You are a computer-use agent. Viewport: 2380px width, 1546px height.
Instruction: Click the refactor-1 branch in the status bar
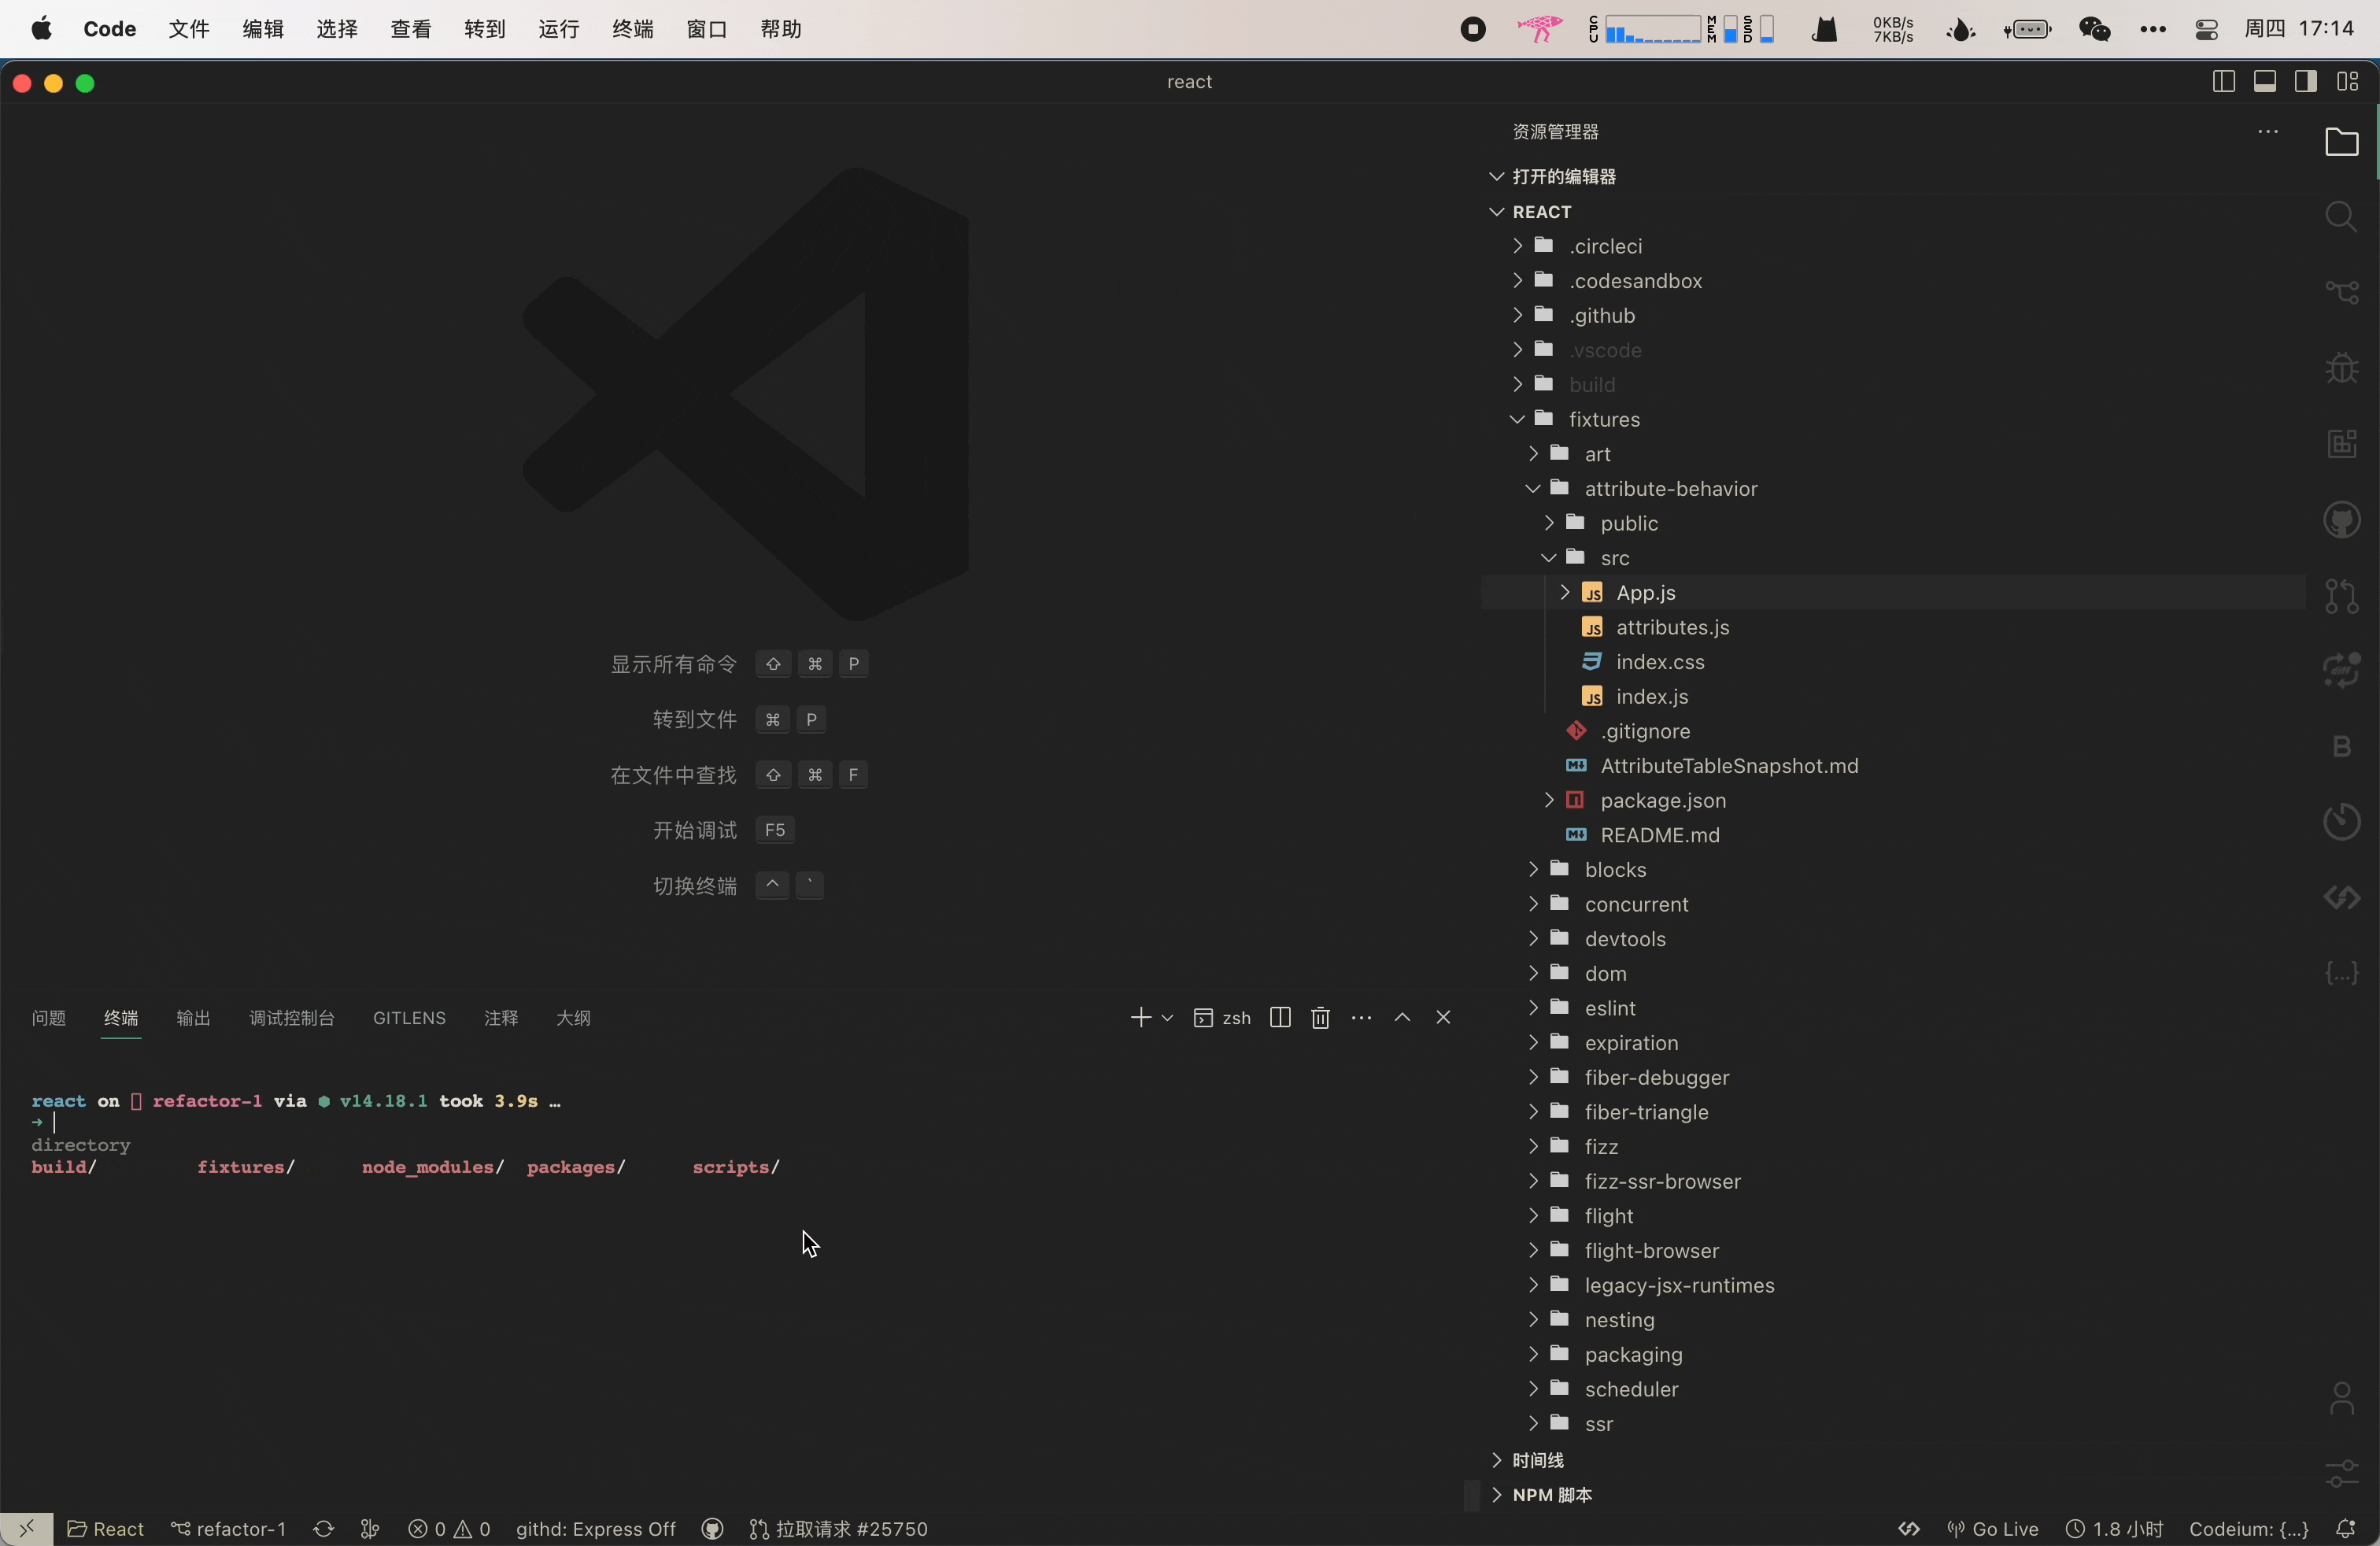[229, 1529]
